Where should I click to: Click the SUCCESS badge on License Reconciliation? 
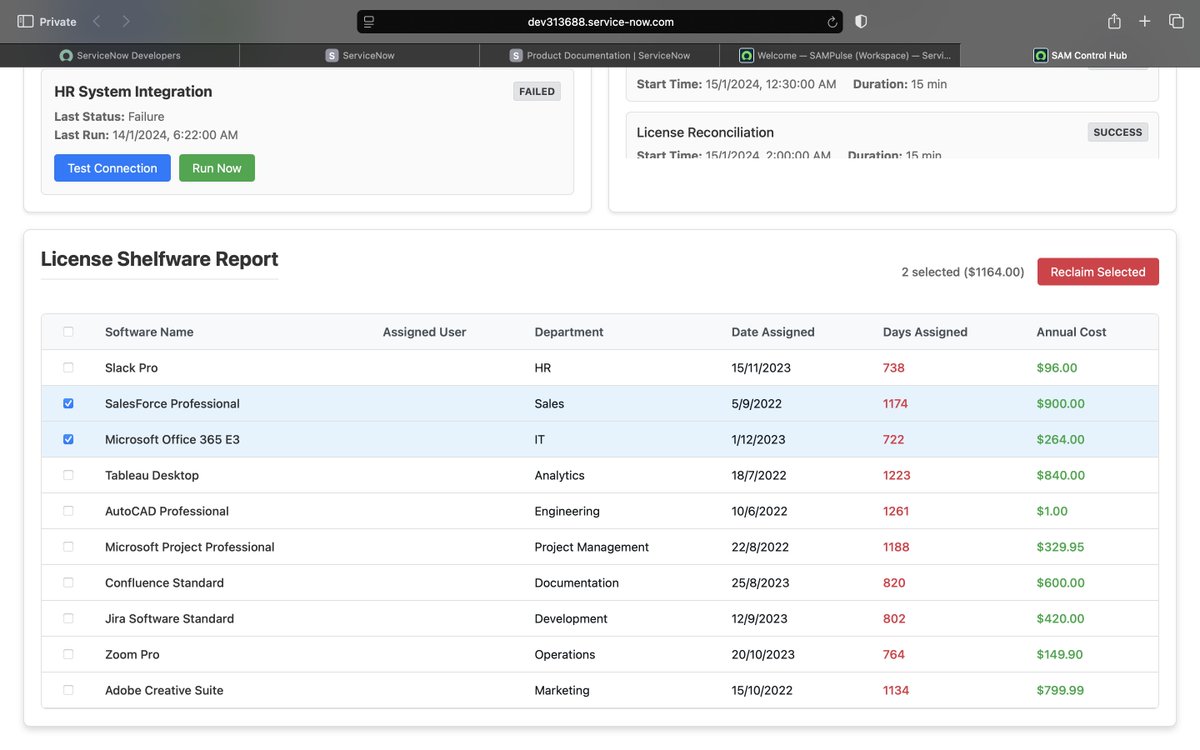coord(1118,132)
